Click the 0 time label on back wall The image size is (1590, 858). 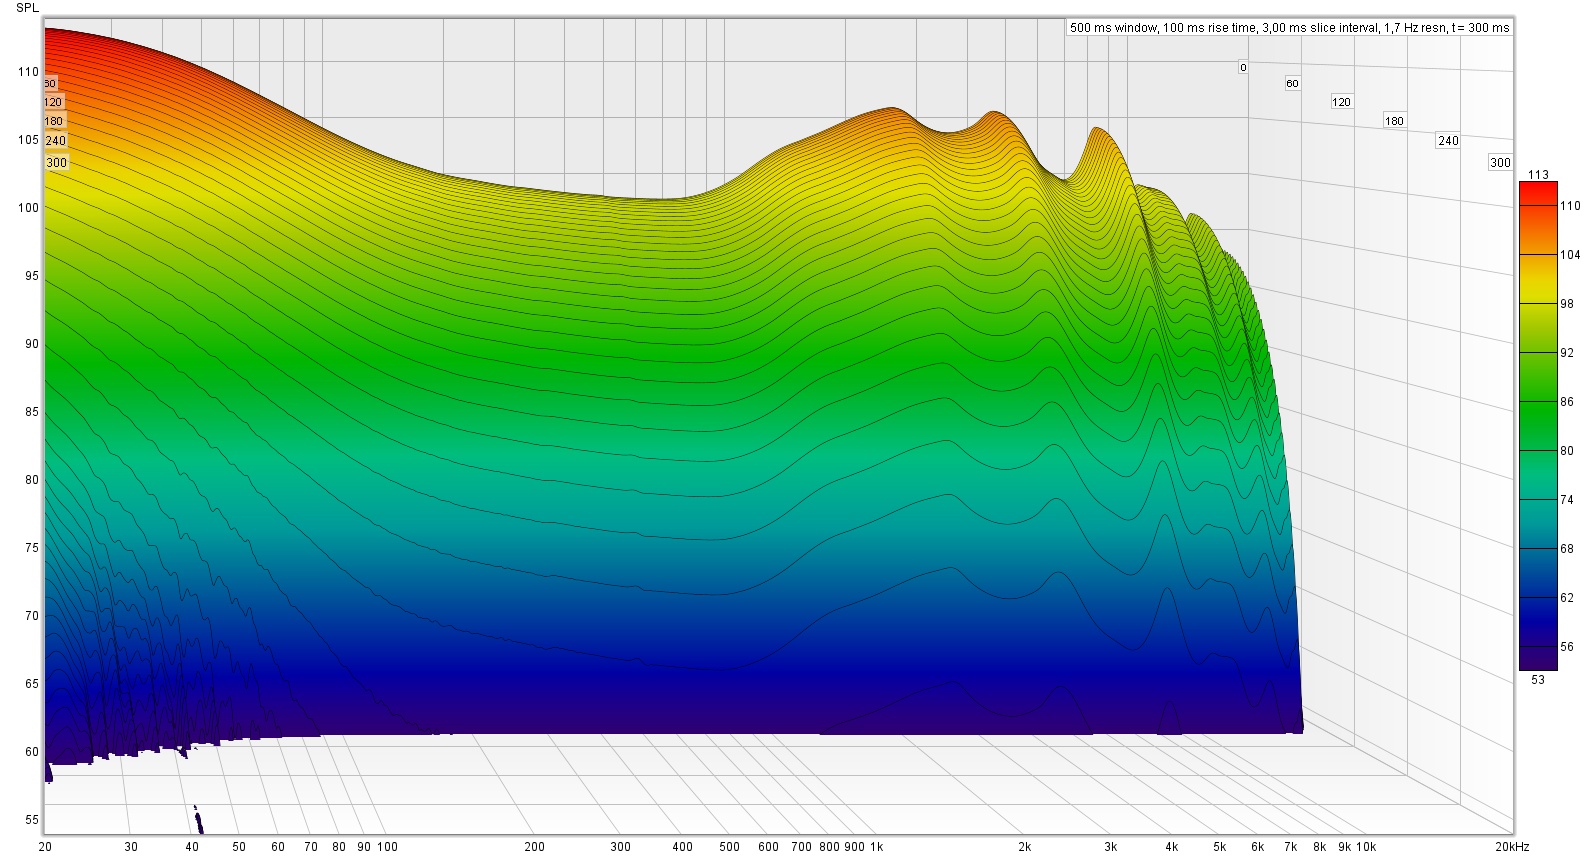1243,68
